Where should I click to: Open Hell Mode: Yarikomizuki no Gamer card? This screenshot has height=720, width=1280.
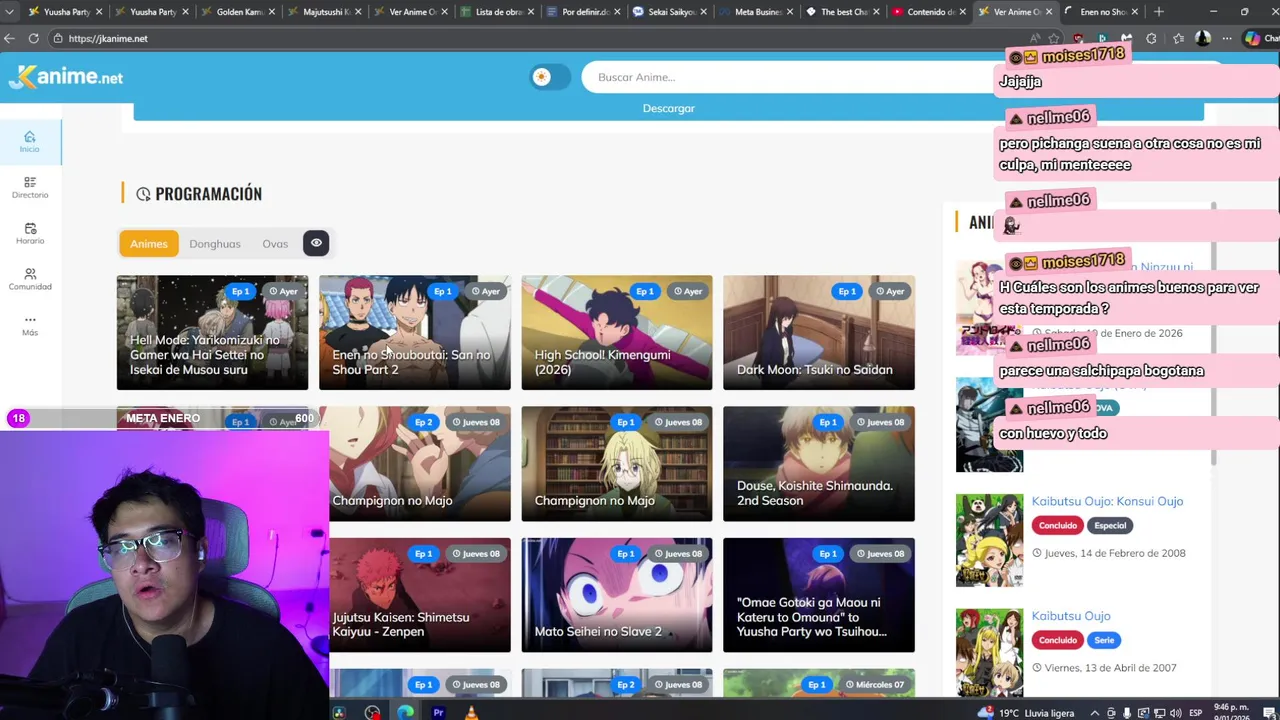pyautogui.click(x=212, y=332)
